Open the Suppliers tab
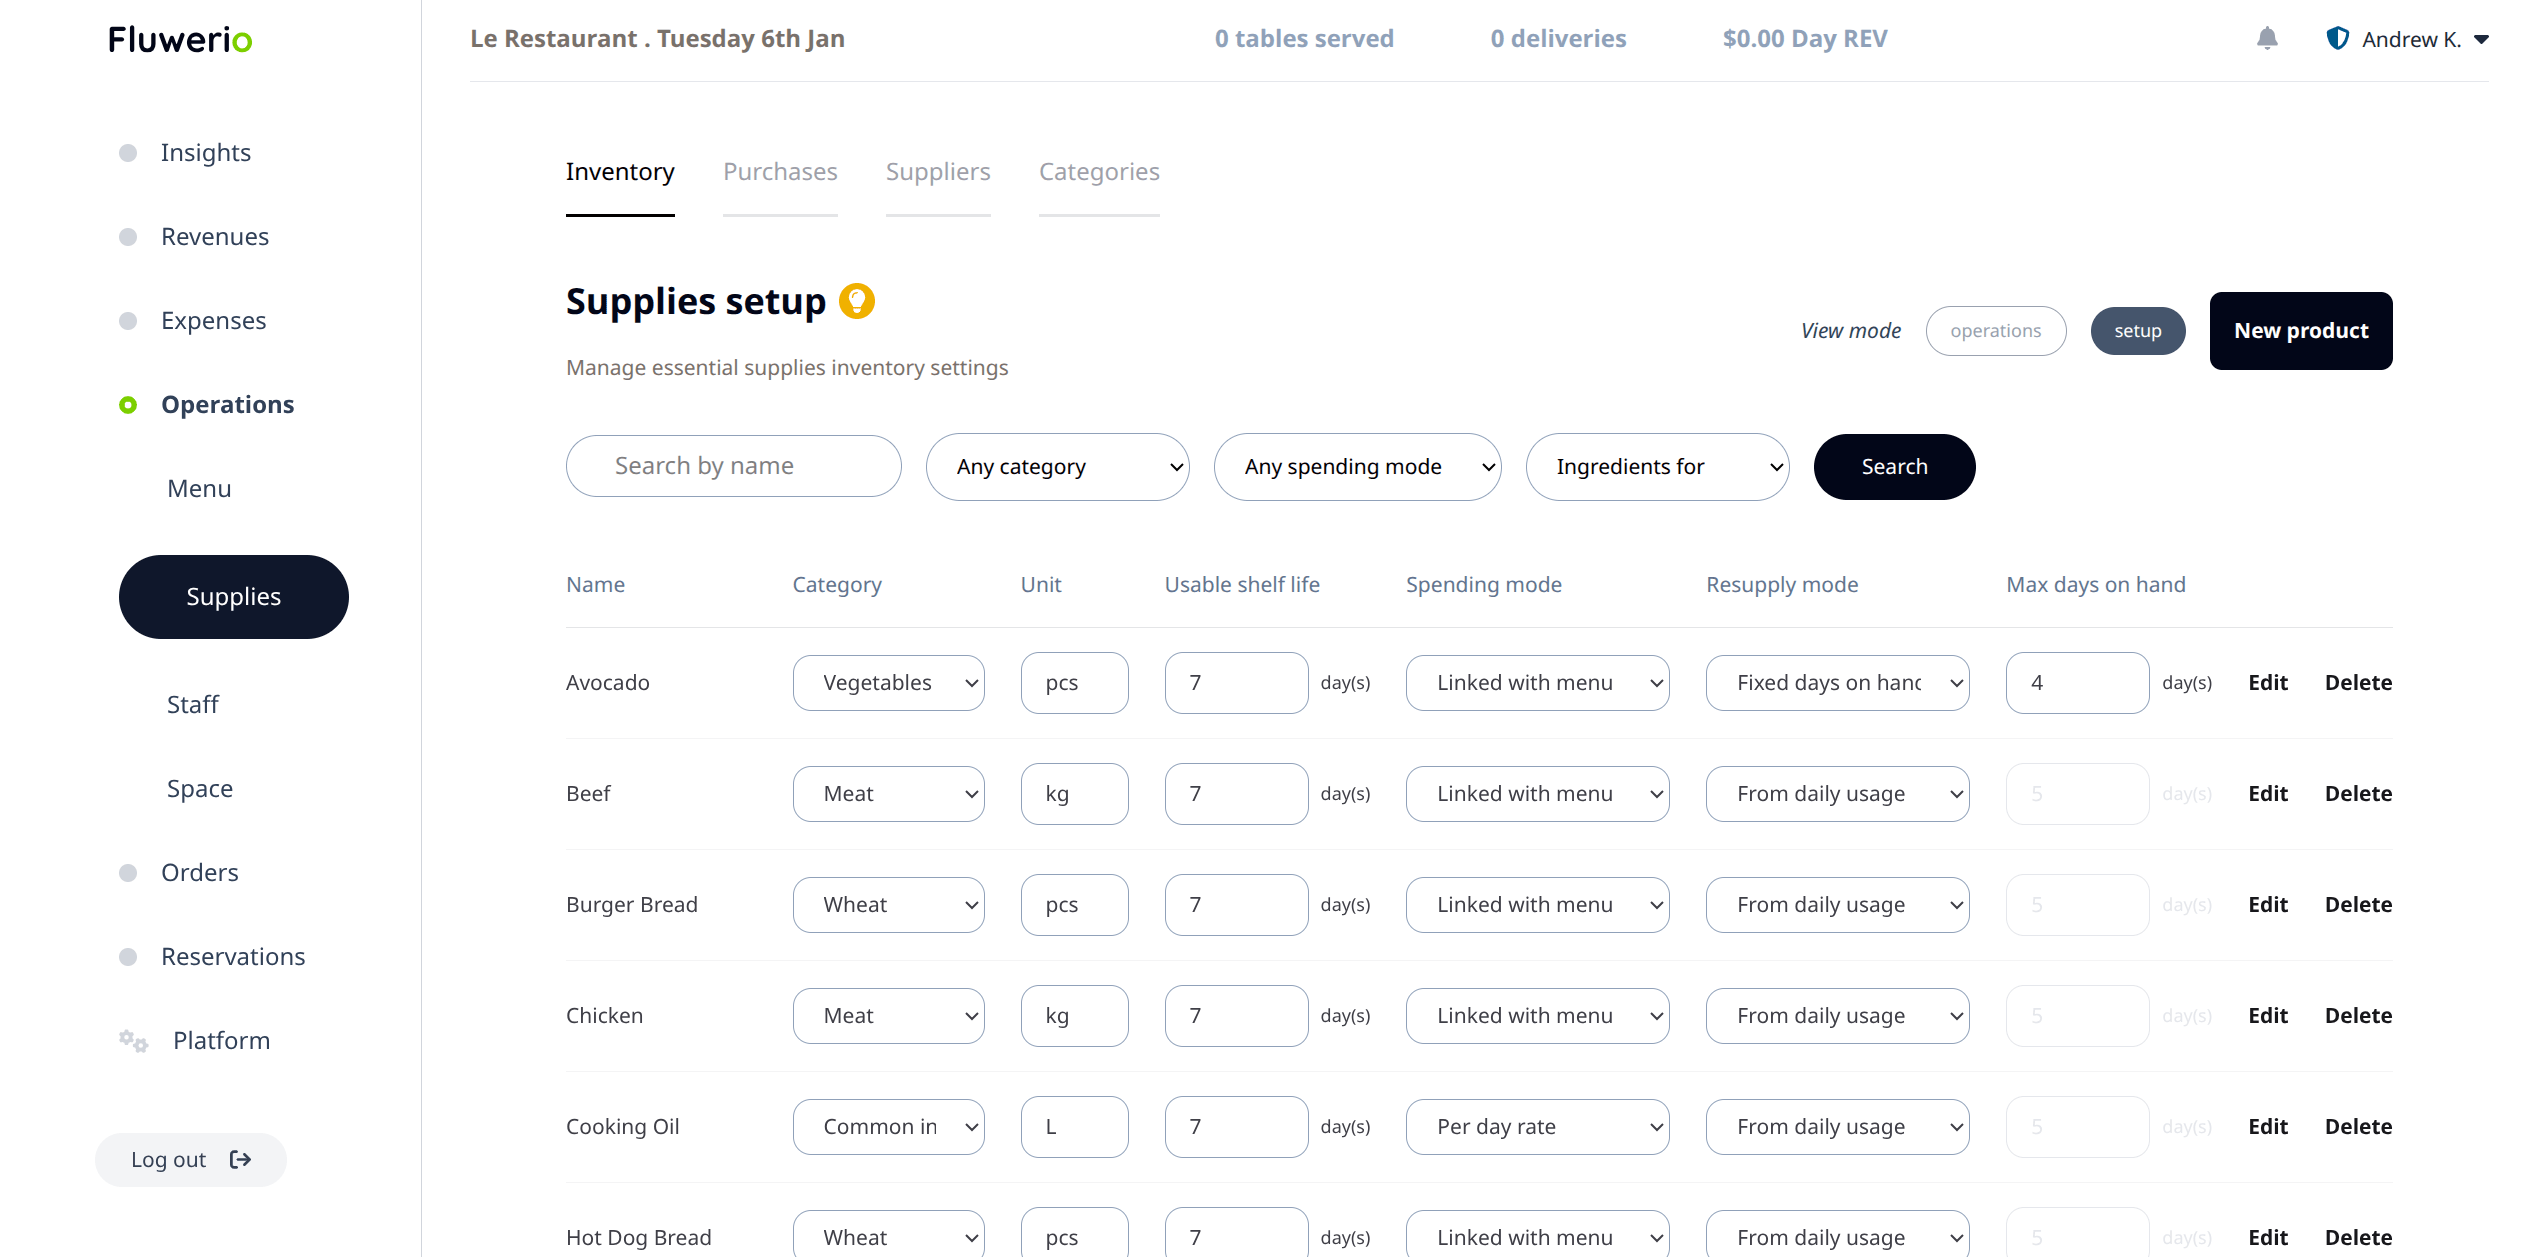2537x1257 pixels. pyautogui.click(x=937, y=172)
